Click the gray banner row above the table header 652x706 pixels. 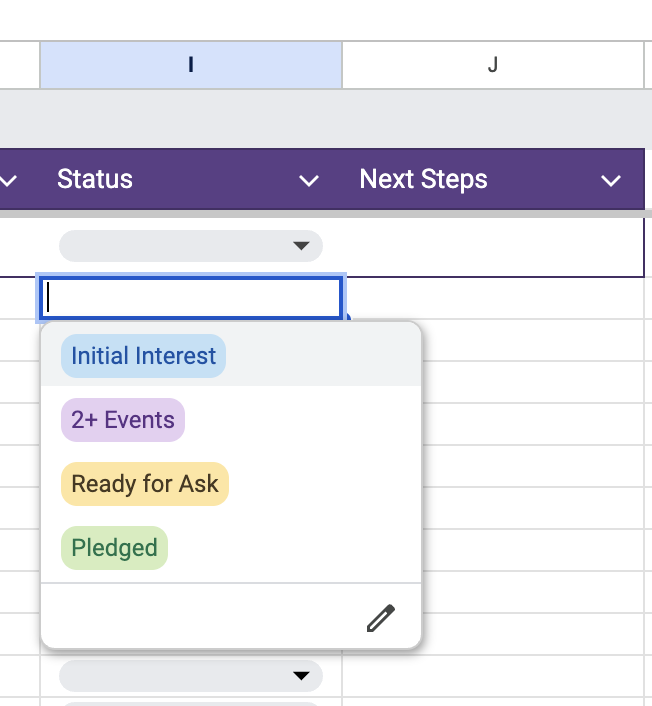pos(326,119)
